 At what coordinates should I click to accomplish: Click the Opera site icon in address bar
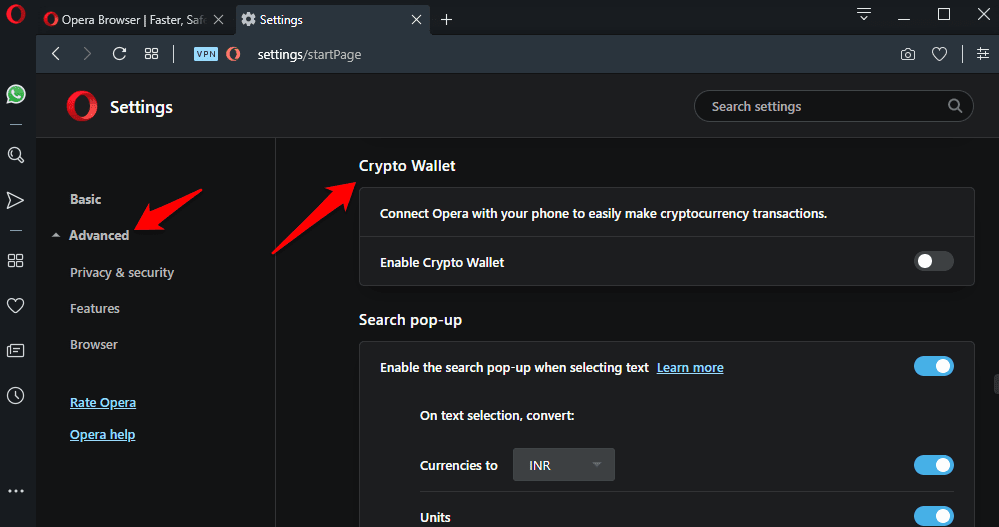coord(234,54)
